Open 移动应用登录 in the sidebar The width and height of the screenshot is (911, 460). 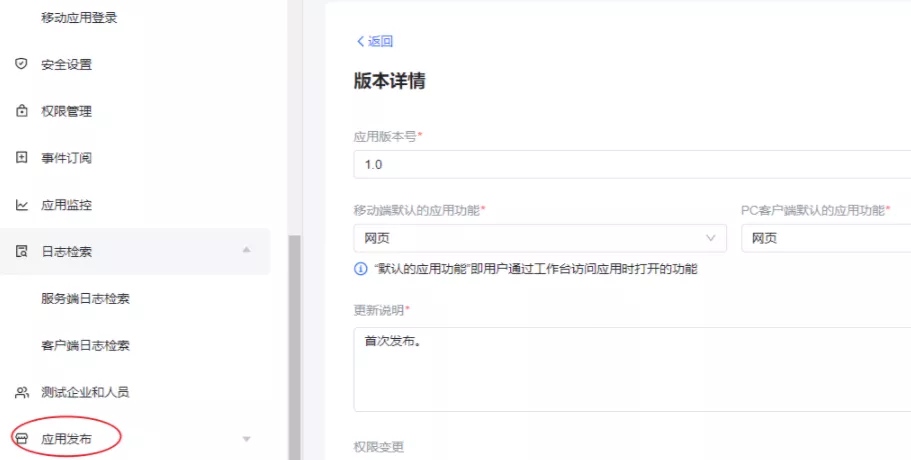point(79,17)
